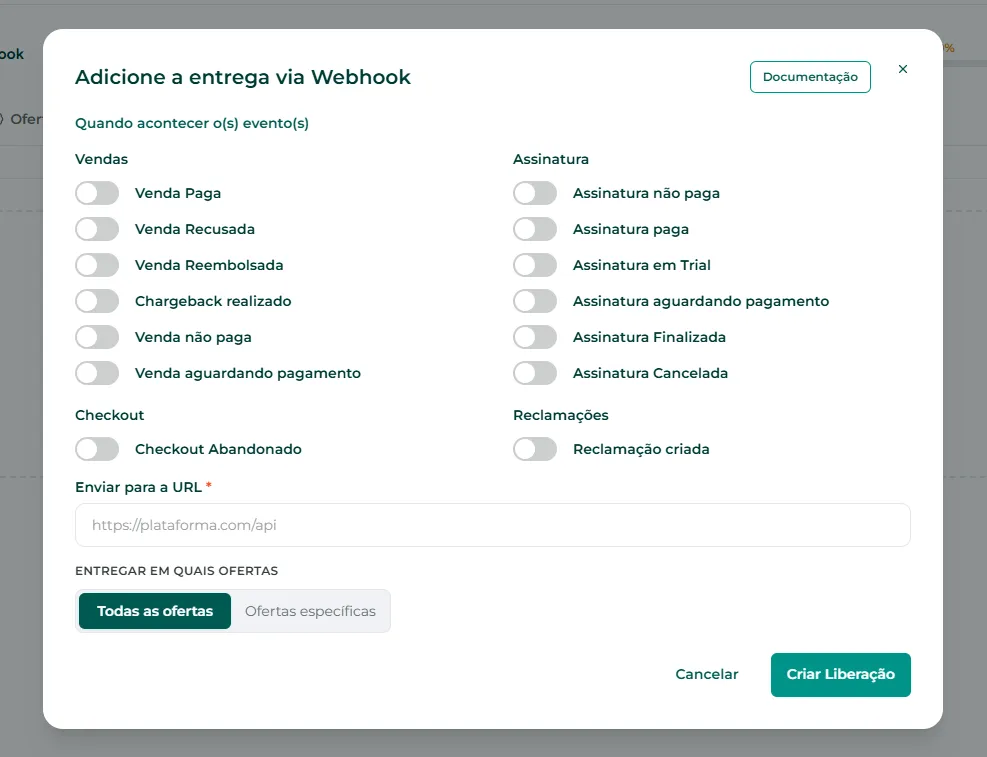Close the Webhook dialog with the X icon

click(903, 69)
